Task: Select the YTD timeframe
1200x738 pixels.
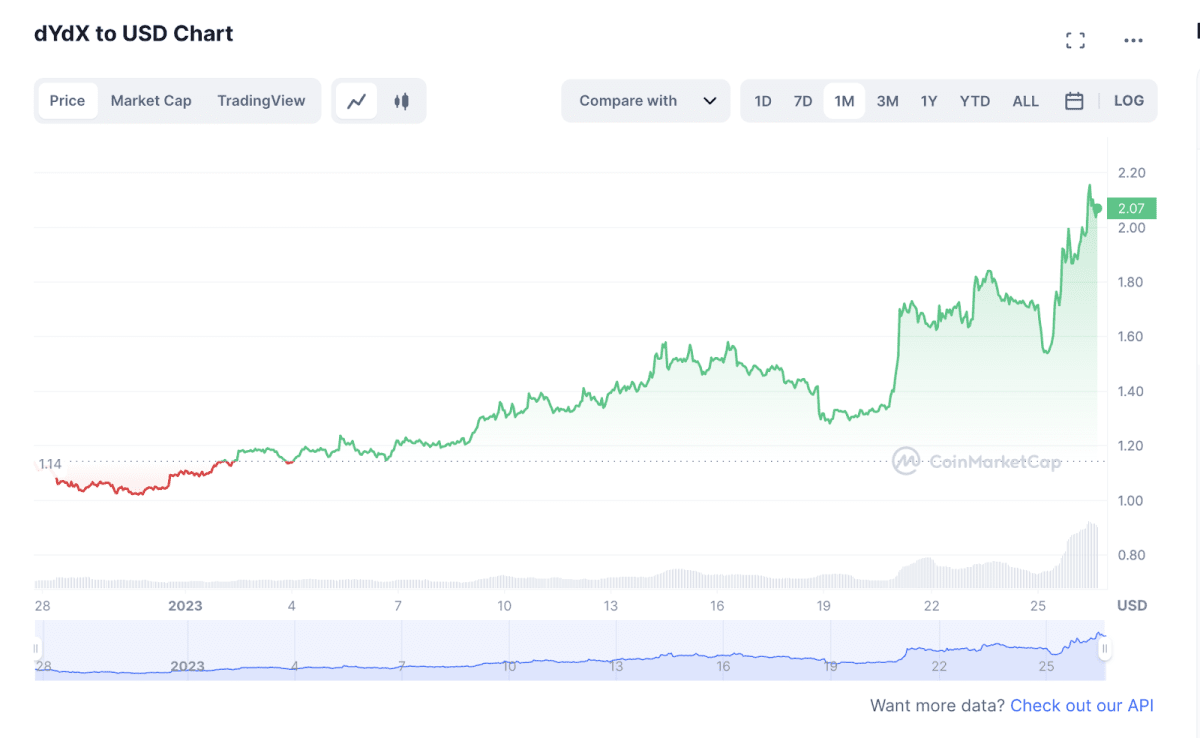Action: pos(974,100)
